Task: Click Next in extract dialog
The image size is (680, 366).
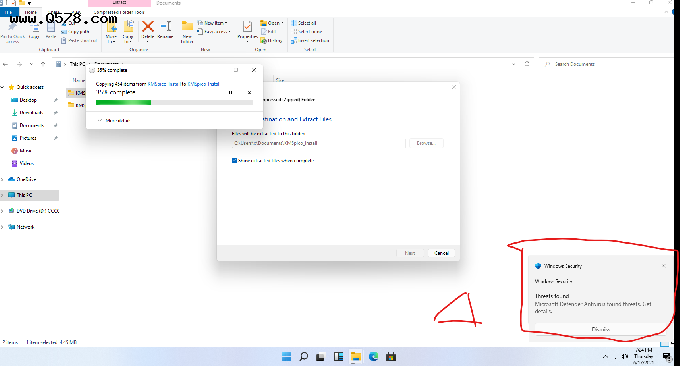Action: click(x=410, y=253)
